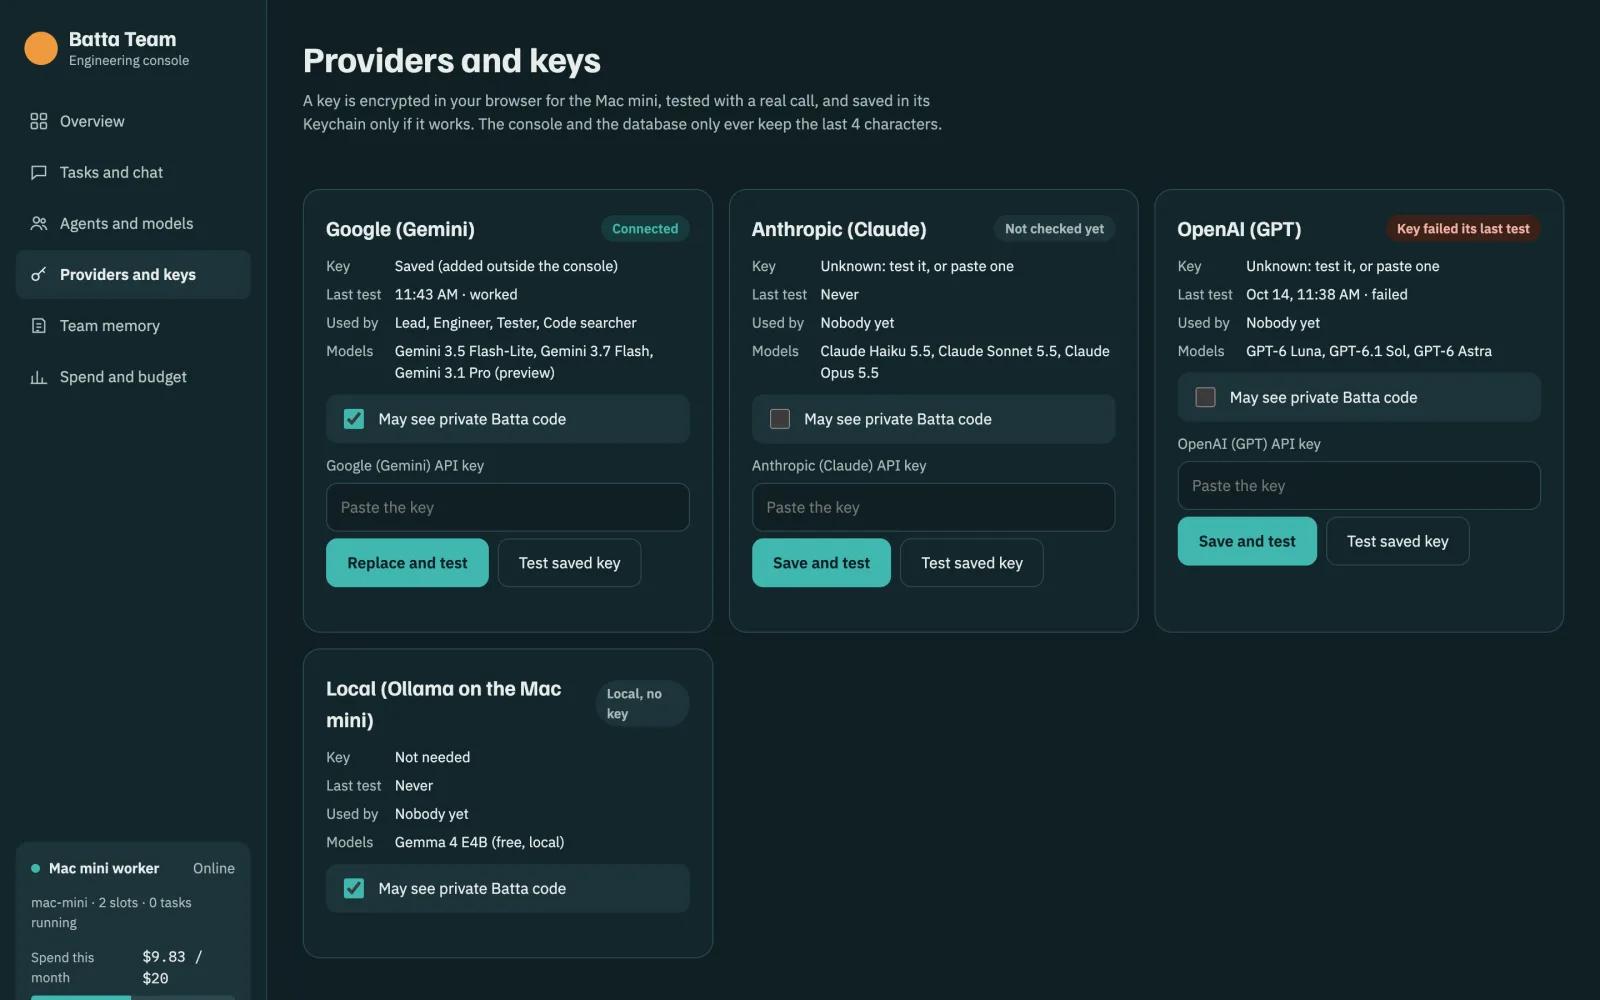Click mac-mini 2 slots 0 tasks text
1600x1000 pixels.
point(111,912)
